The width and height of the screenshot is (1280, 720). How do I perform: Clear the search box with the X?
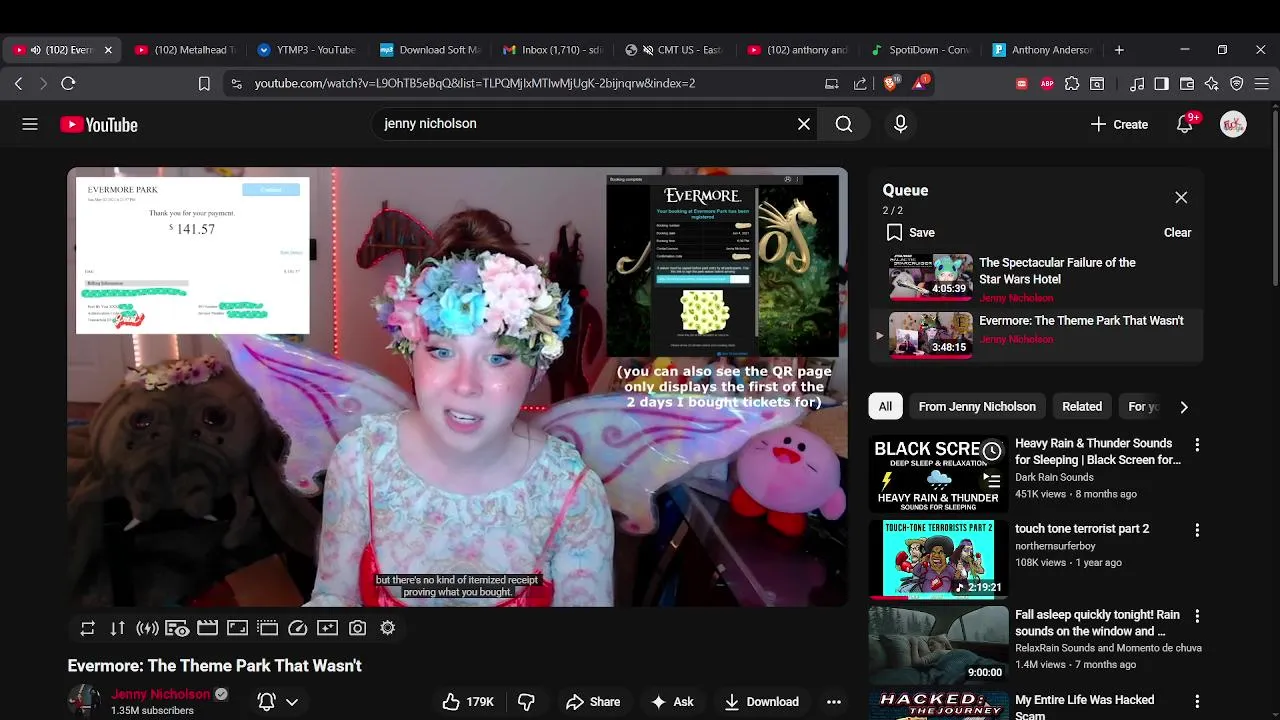pos(804,124)
